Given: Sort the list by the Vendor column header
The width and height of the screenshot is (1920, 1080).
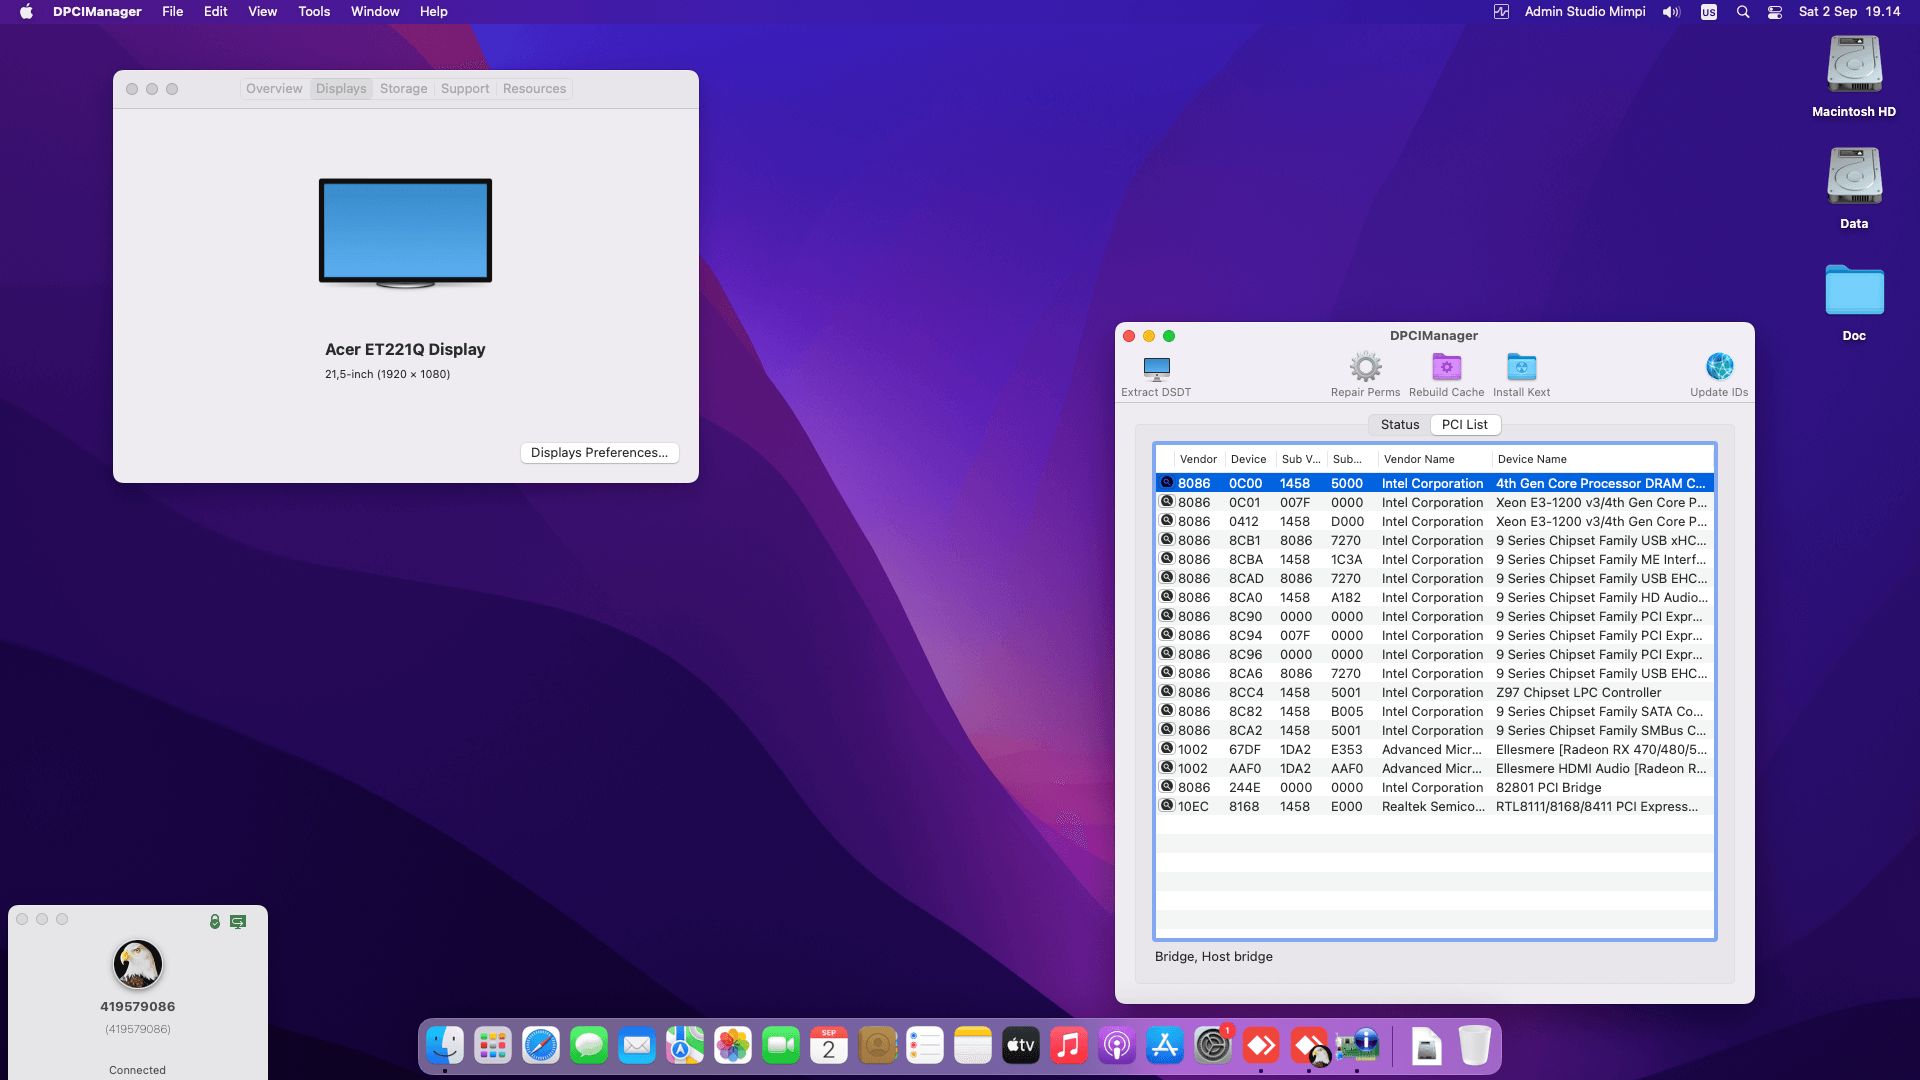Looking at the screenshot, I should pos(1198,459).
